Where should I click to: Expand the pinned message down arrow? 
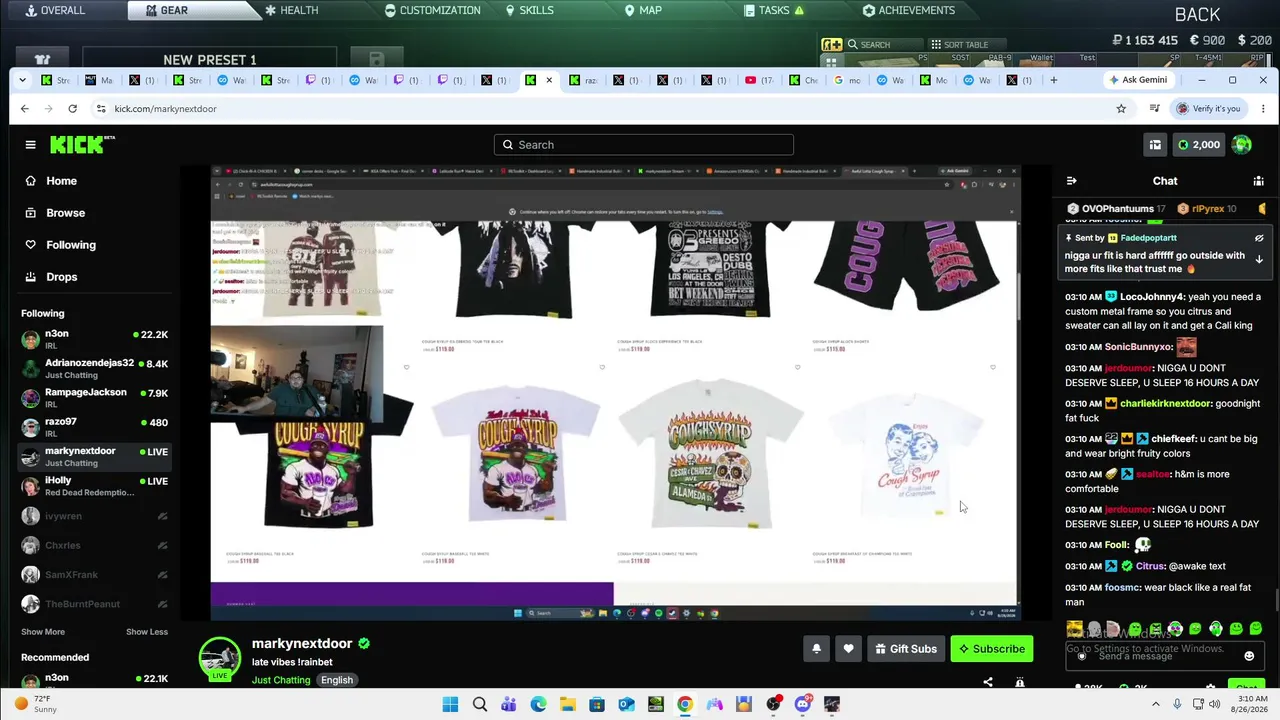pos(1259,259)
